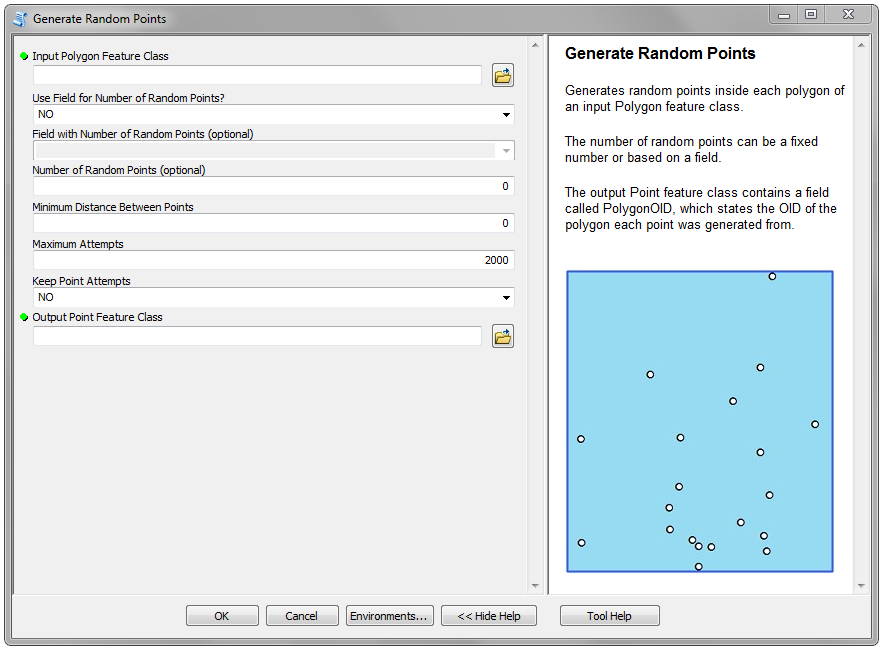
Task: Click the Input Polygon Feature Class text field
Action: 257,75
